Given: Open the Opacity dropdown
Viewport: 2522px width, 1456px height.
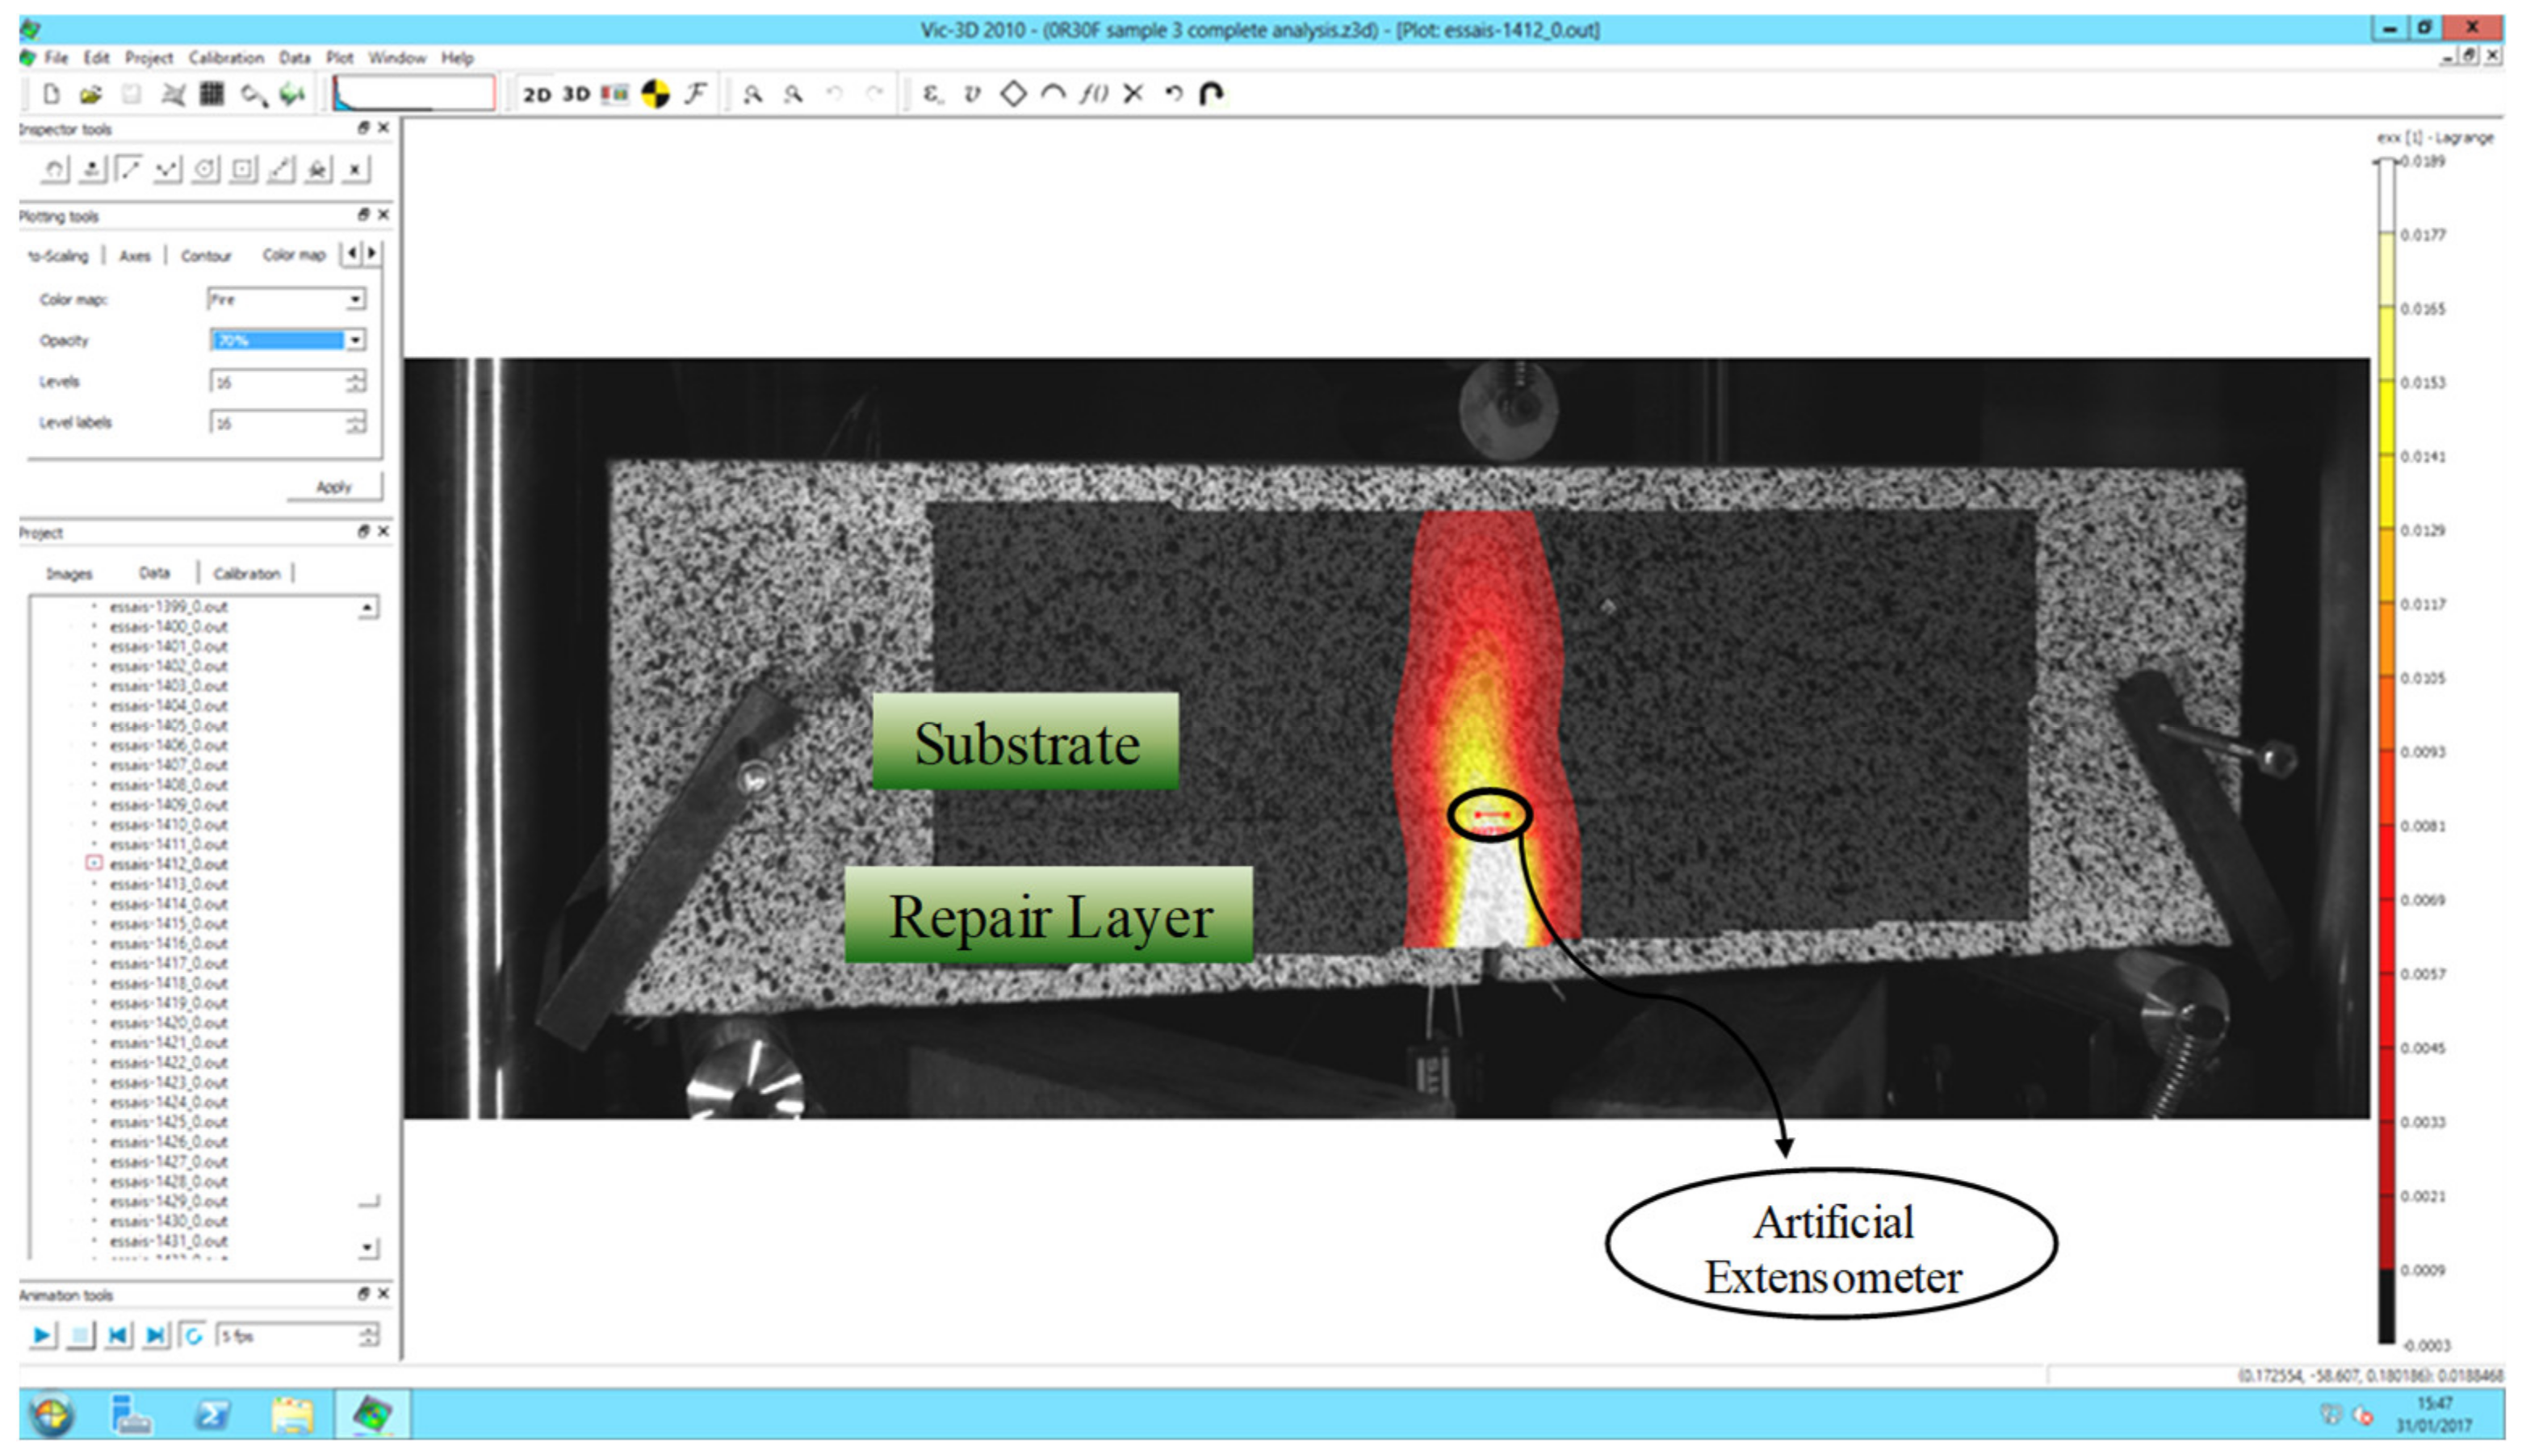Looking at the screenshot, I should [x=355, y=341].
